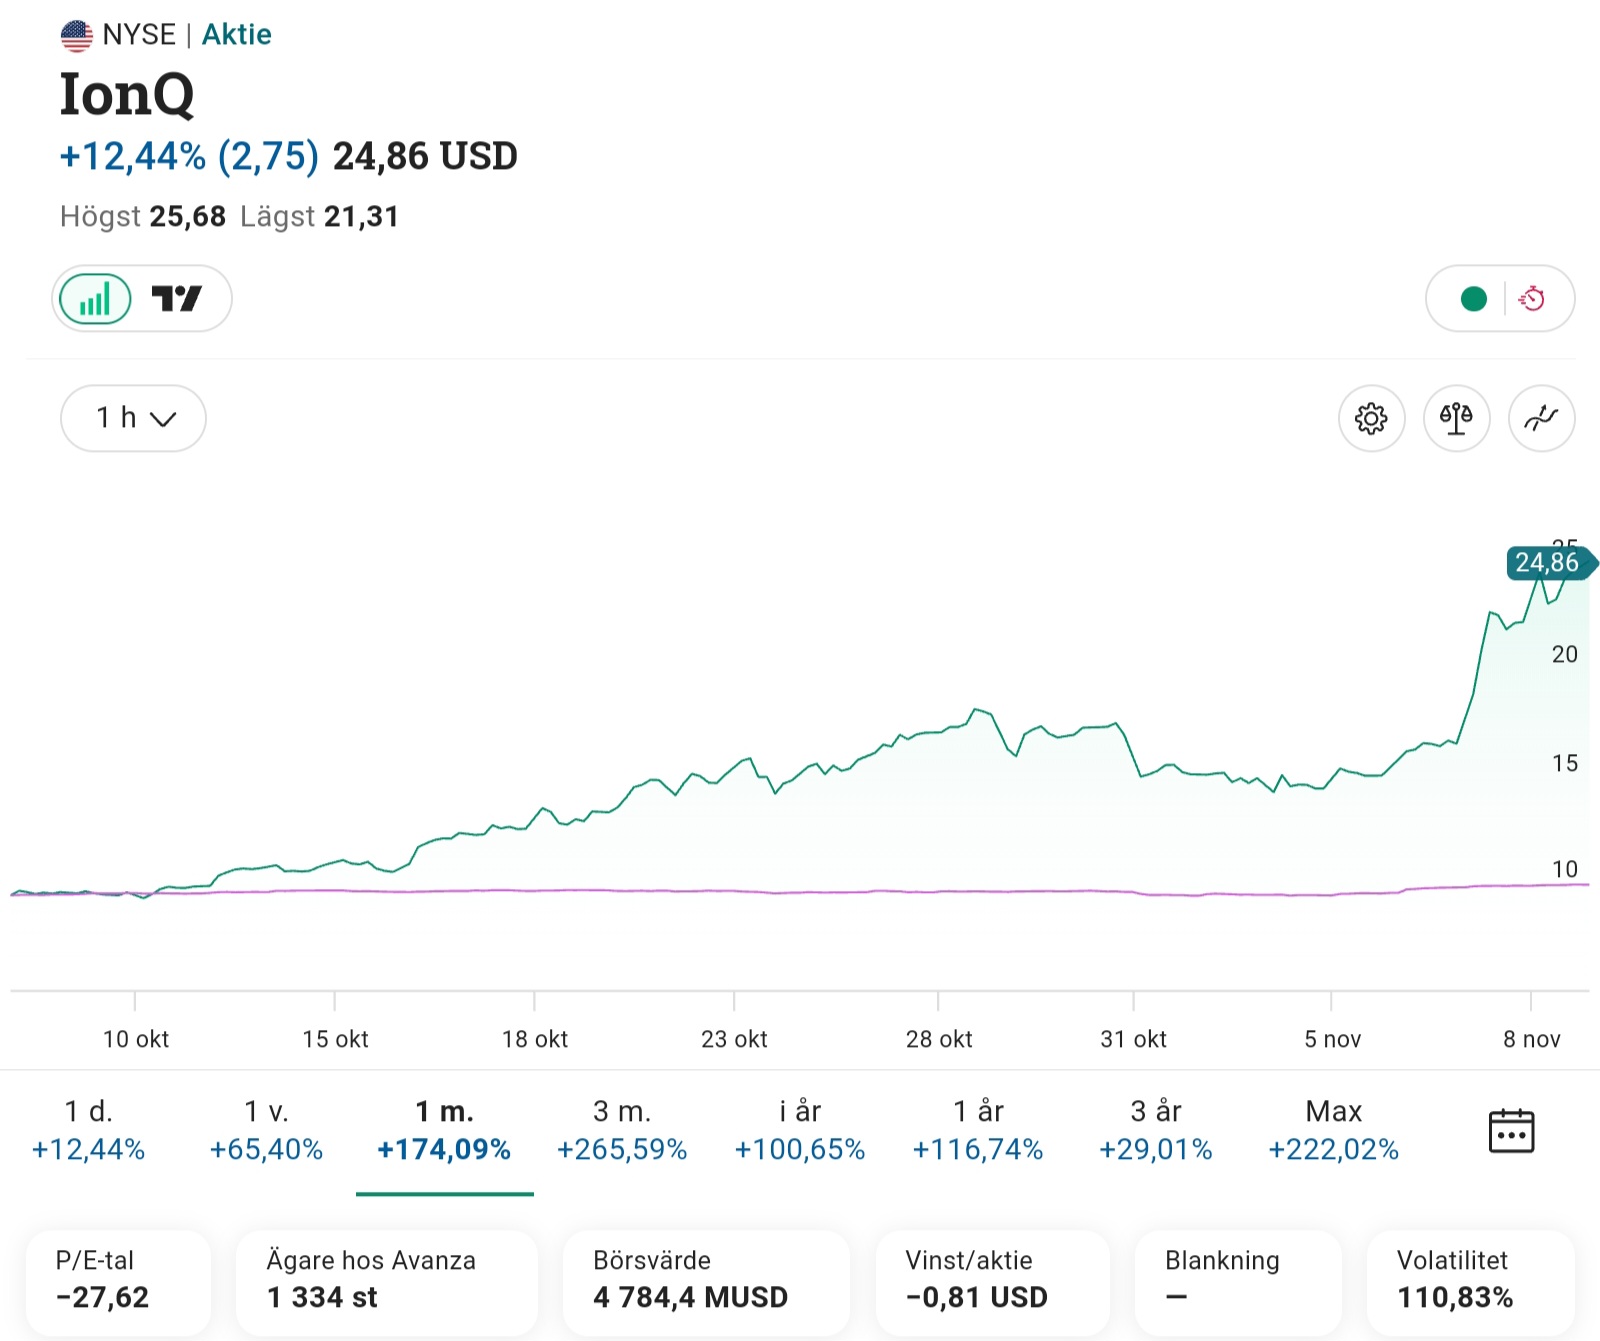The image size is (1600, 1341).
Task: Click the 31 okt axis label
Action: (1134, 1039)
